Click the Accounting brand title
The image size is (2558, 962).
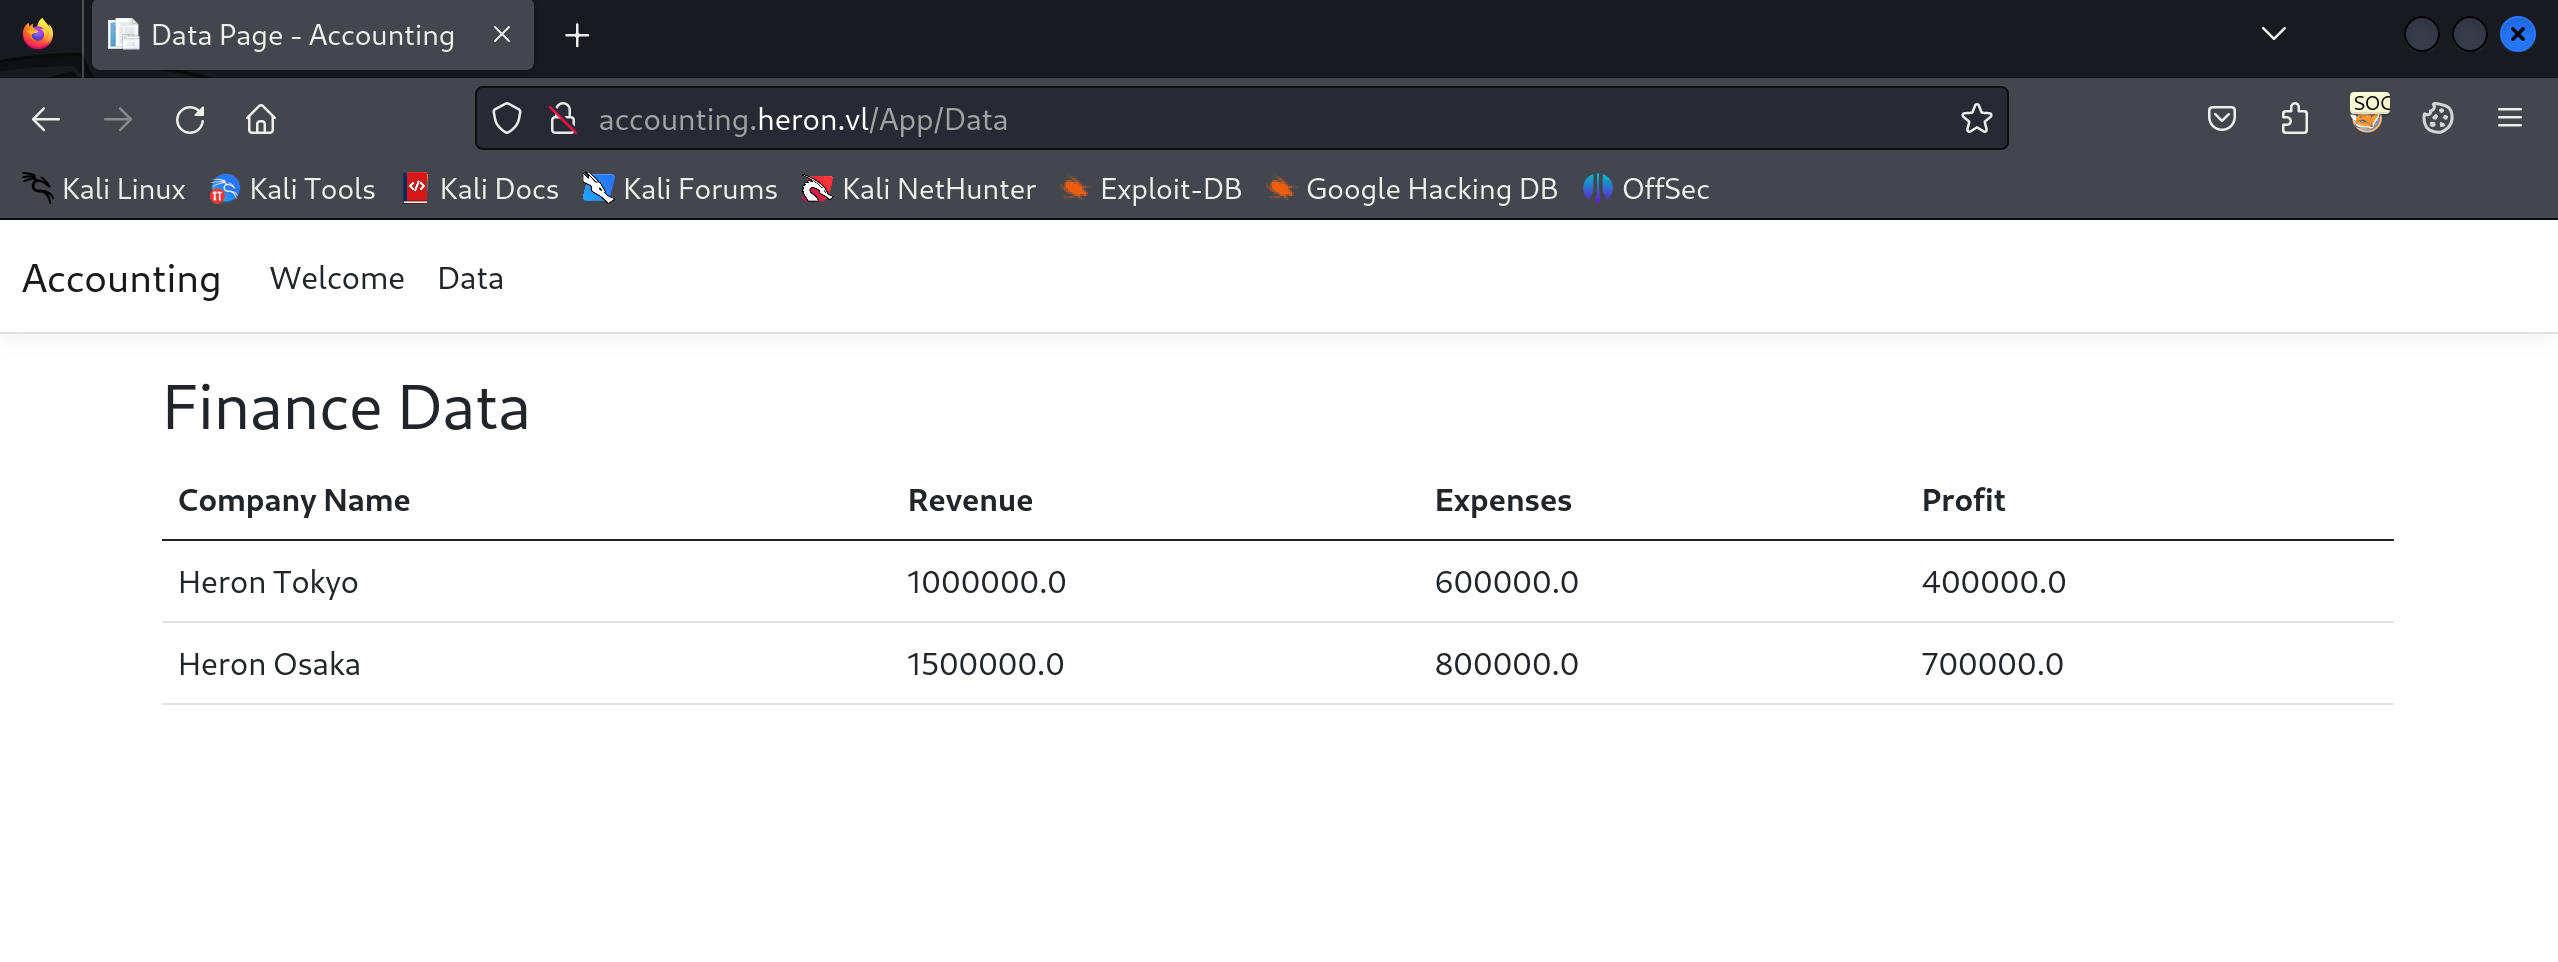point(121,279)
